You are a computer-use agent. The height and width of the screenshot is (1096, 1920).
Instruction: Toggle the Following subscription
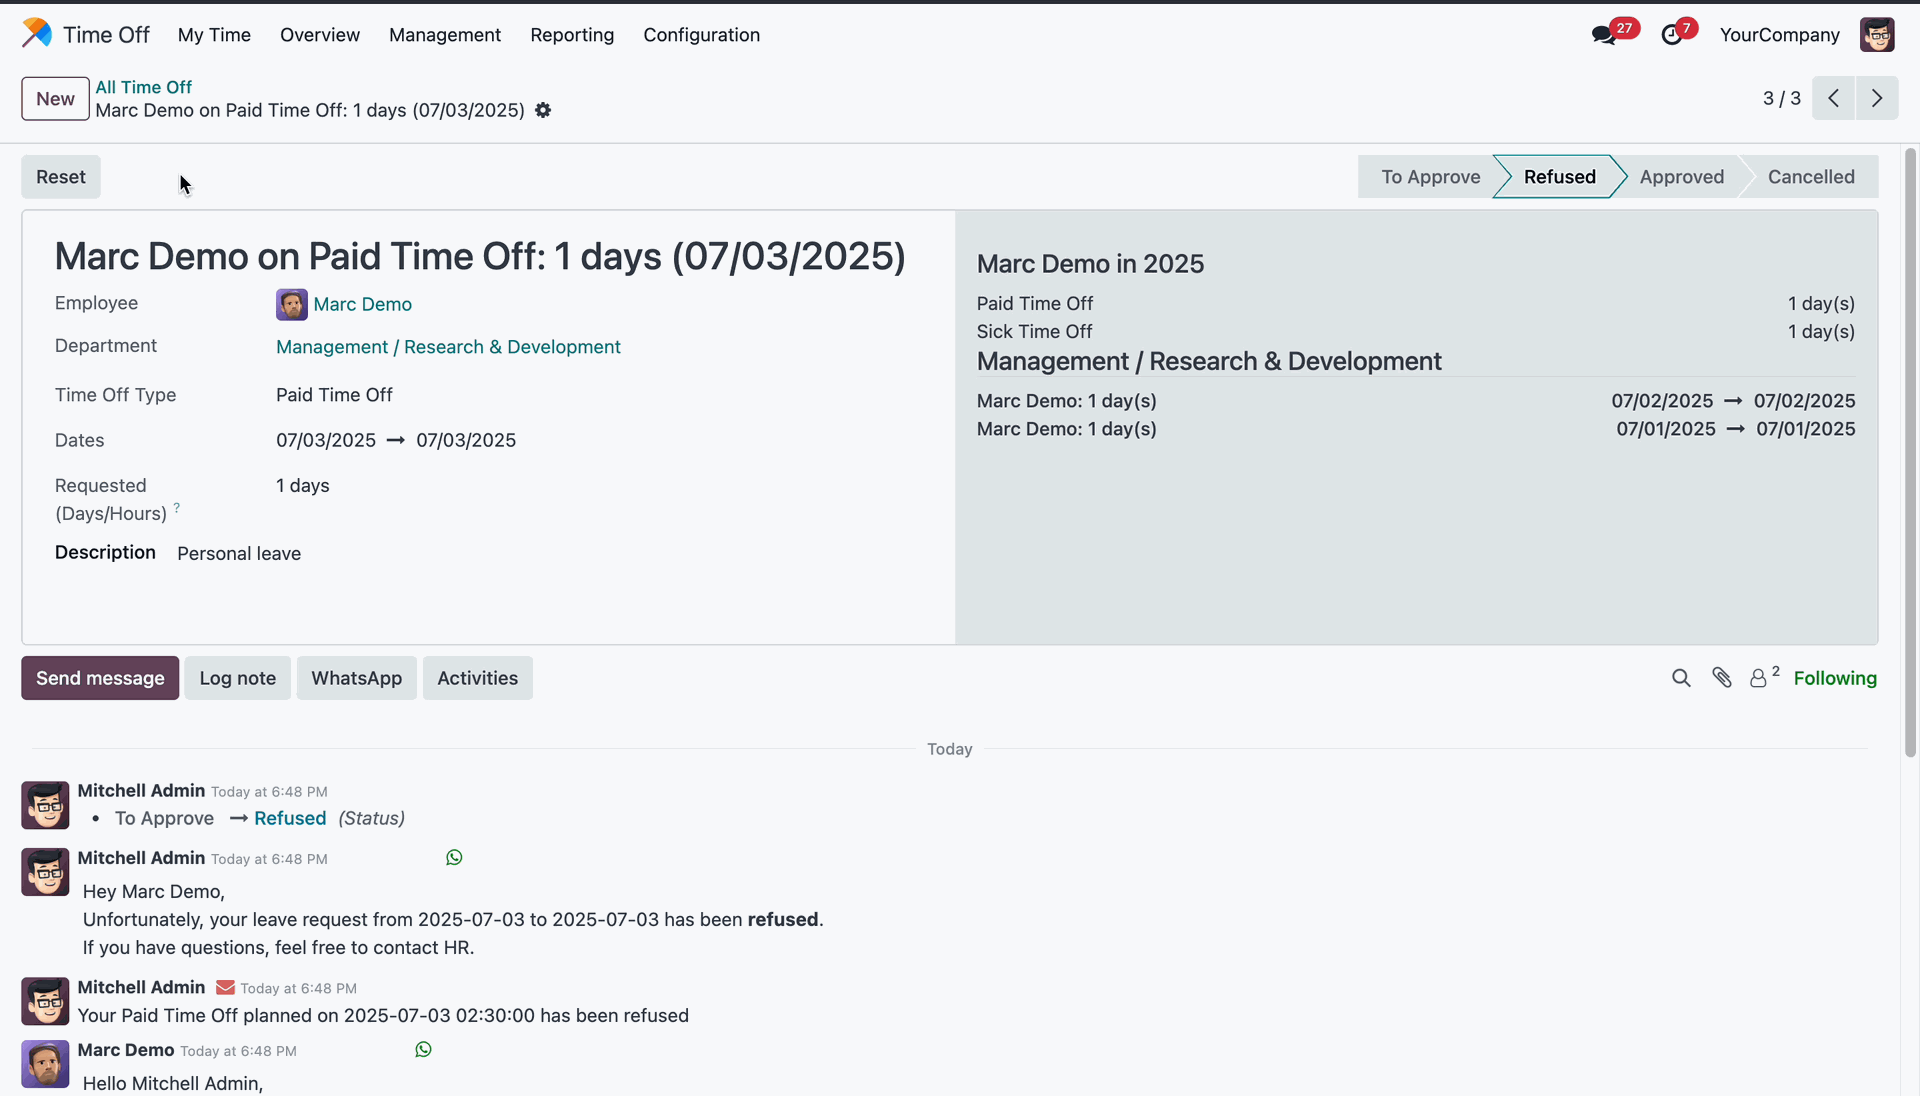(x=1835, y=678)
